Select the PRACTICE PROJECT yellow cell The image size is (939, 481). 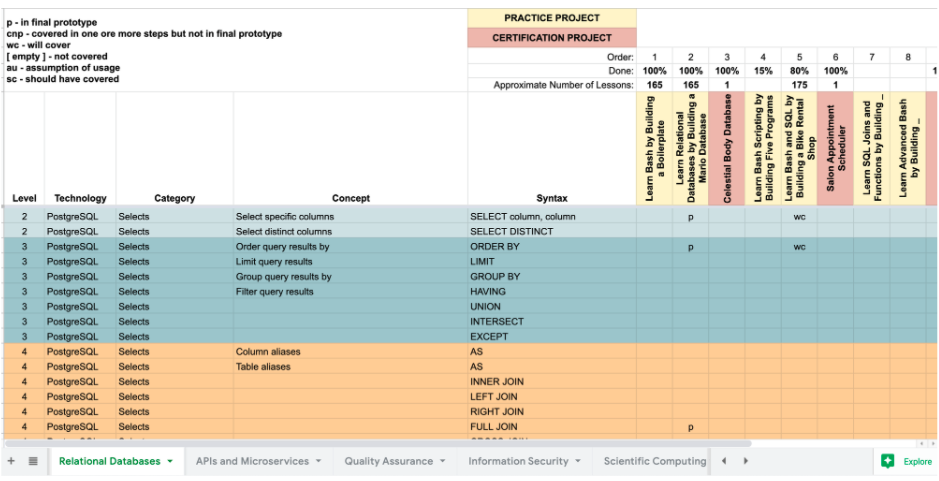[552, 18]
